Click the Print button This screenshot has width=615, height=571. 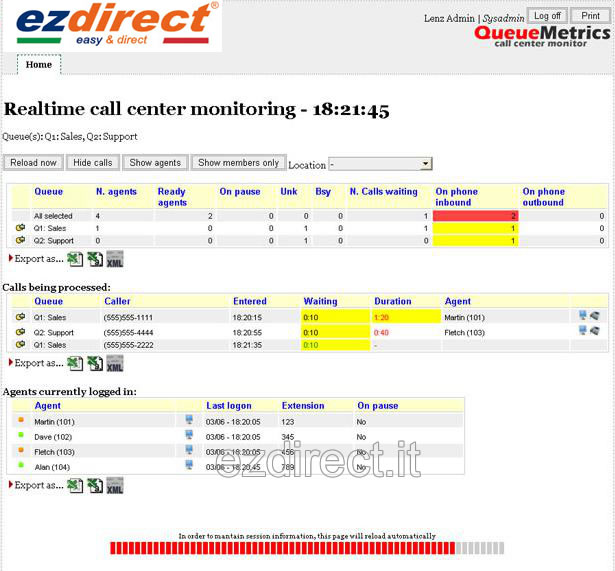click(590, 16)
